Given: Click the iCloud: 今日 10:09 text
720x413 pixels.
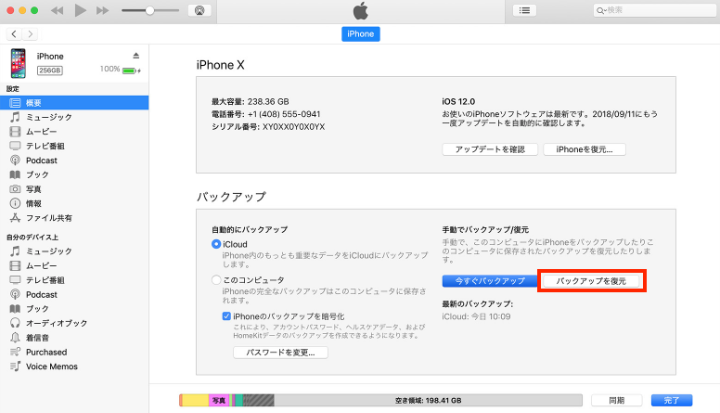Looking at the screenshot, I should click(x=476, y=317).
